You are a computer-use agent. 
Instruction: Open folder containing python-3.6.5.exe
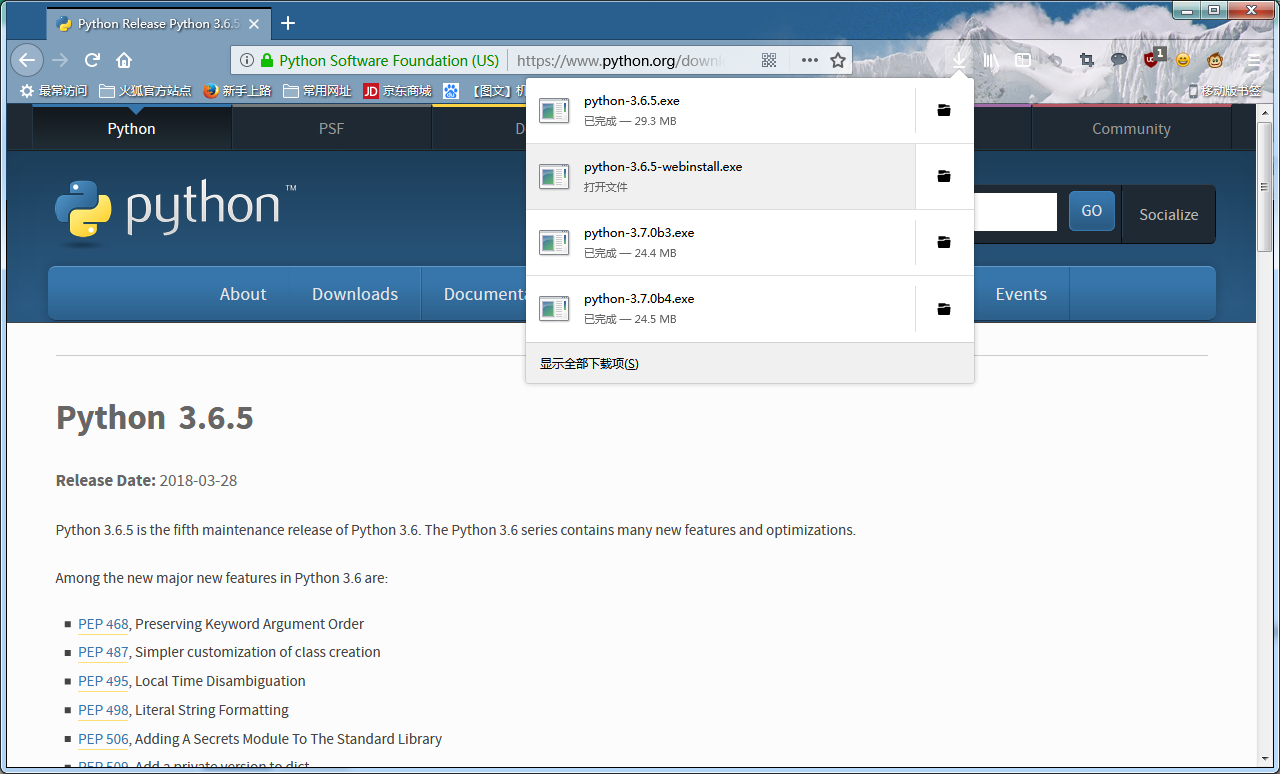[943, 110]
